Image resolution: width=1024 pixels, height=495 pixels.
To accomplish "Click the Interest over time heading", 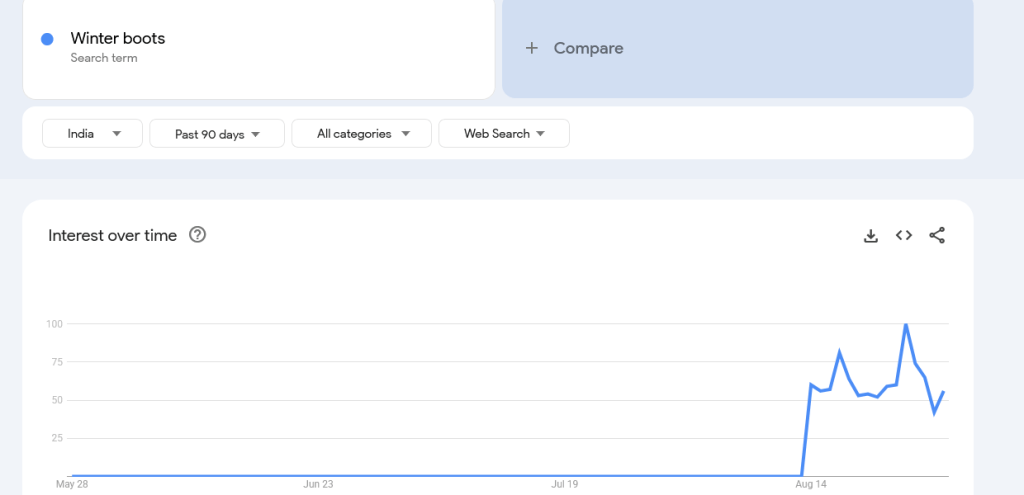I will coord(112,235).
